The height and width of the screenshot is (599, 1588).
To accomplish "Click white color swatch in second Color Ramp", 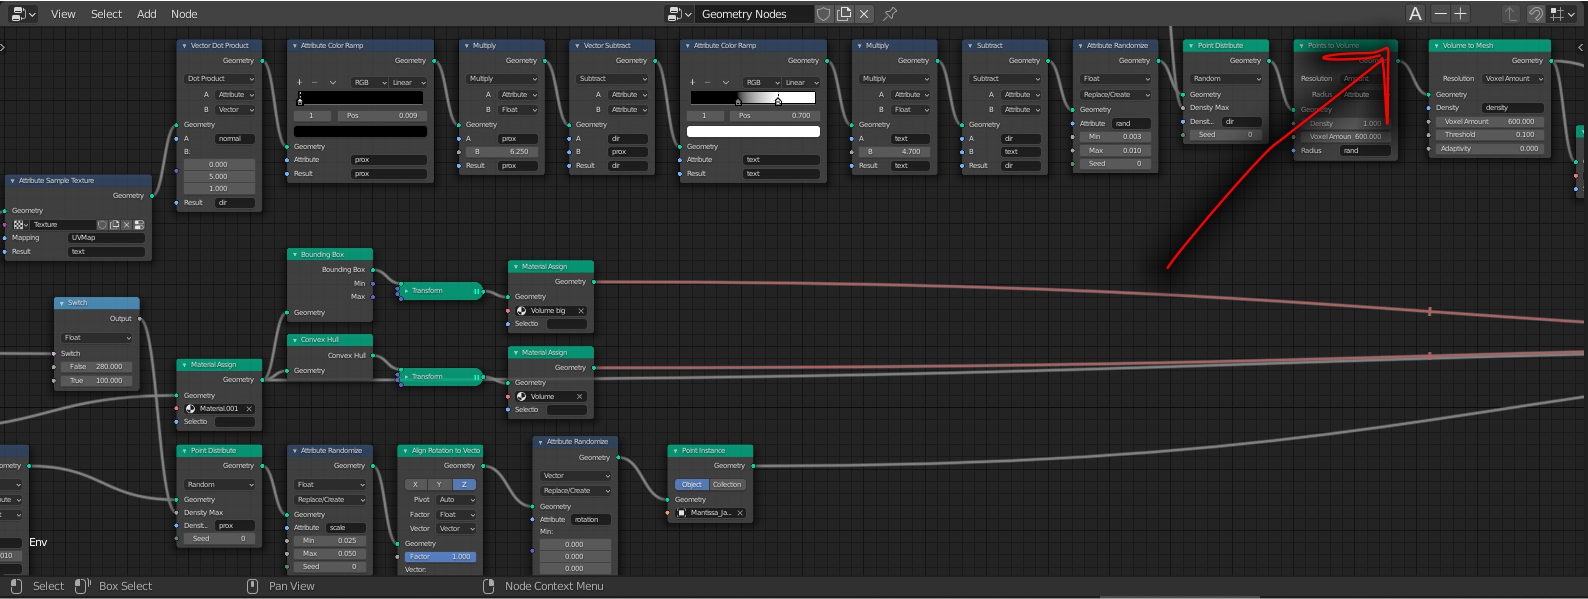I will [753, 132].
